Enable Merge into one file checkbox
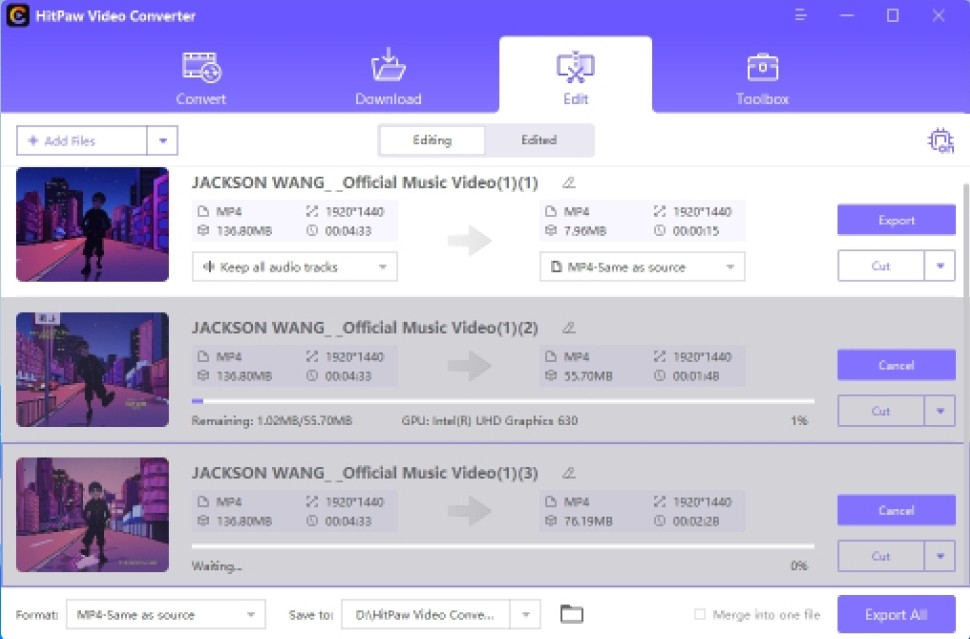This screenshot has height=639, width=970. point(700,614)
